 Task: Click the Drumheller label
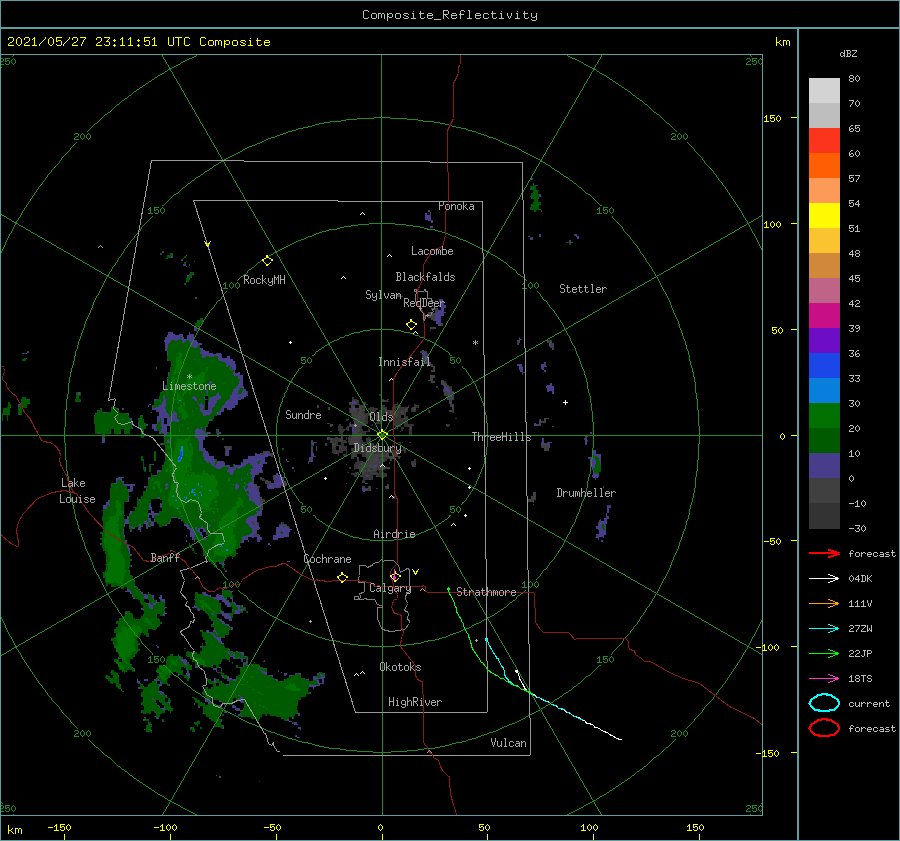586,493
